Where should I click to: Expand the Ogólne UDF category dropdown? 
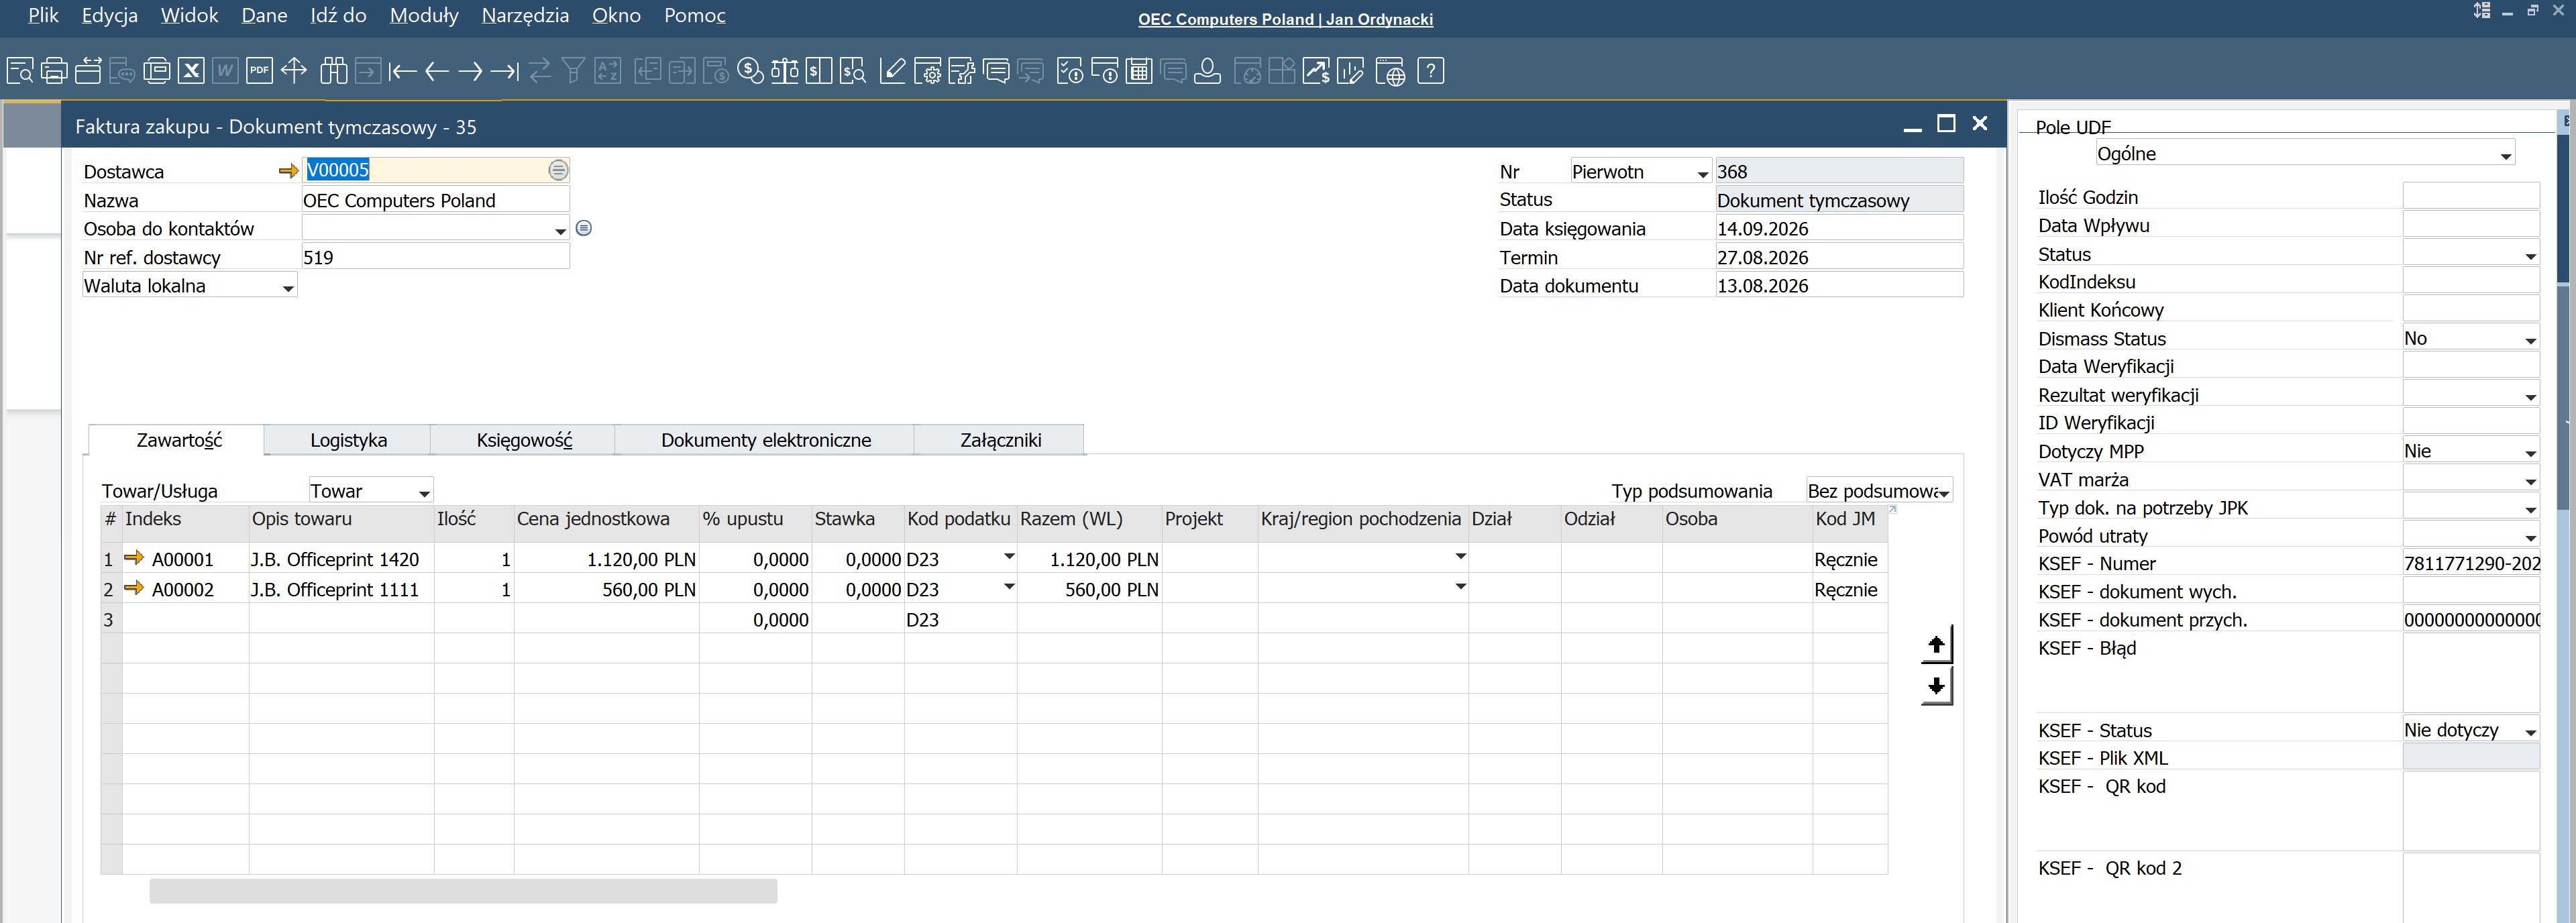click(x=2506, y=155)
